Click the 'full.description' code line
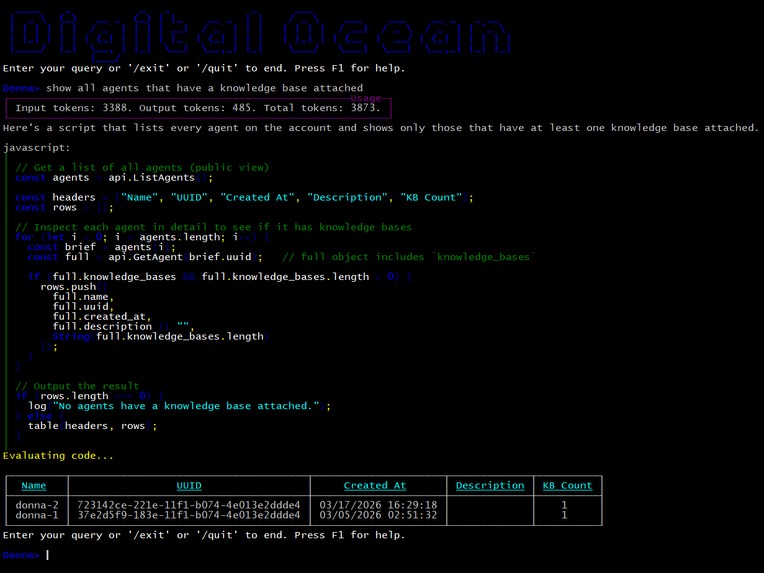This screenshot has width=764, height=573. [x=123, y=327]
